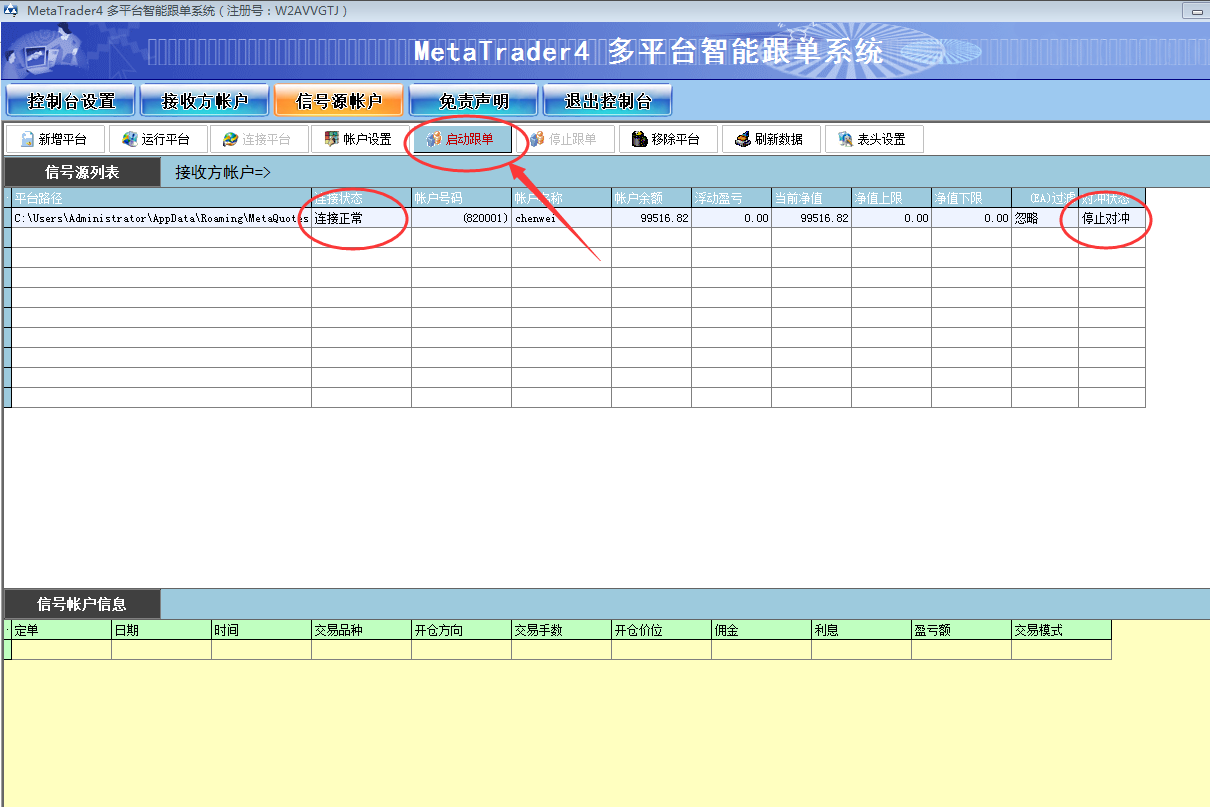This screenshot has width=1210, height=807.
Task: Click the 时间 column header
Action: tap(261, 630)
